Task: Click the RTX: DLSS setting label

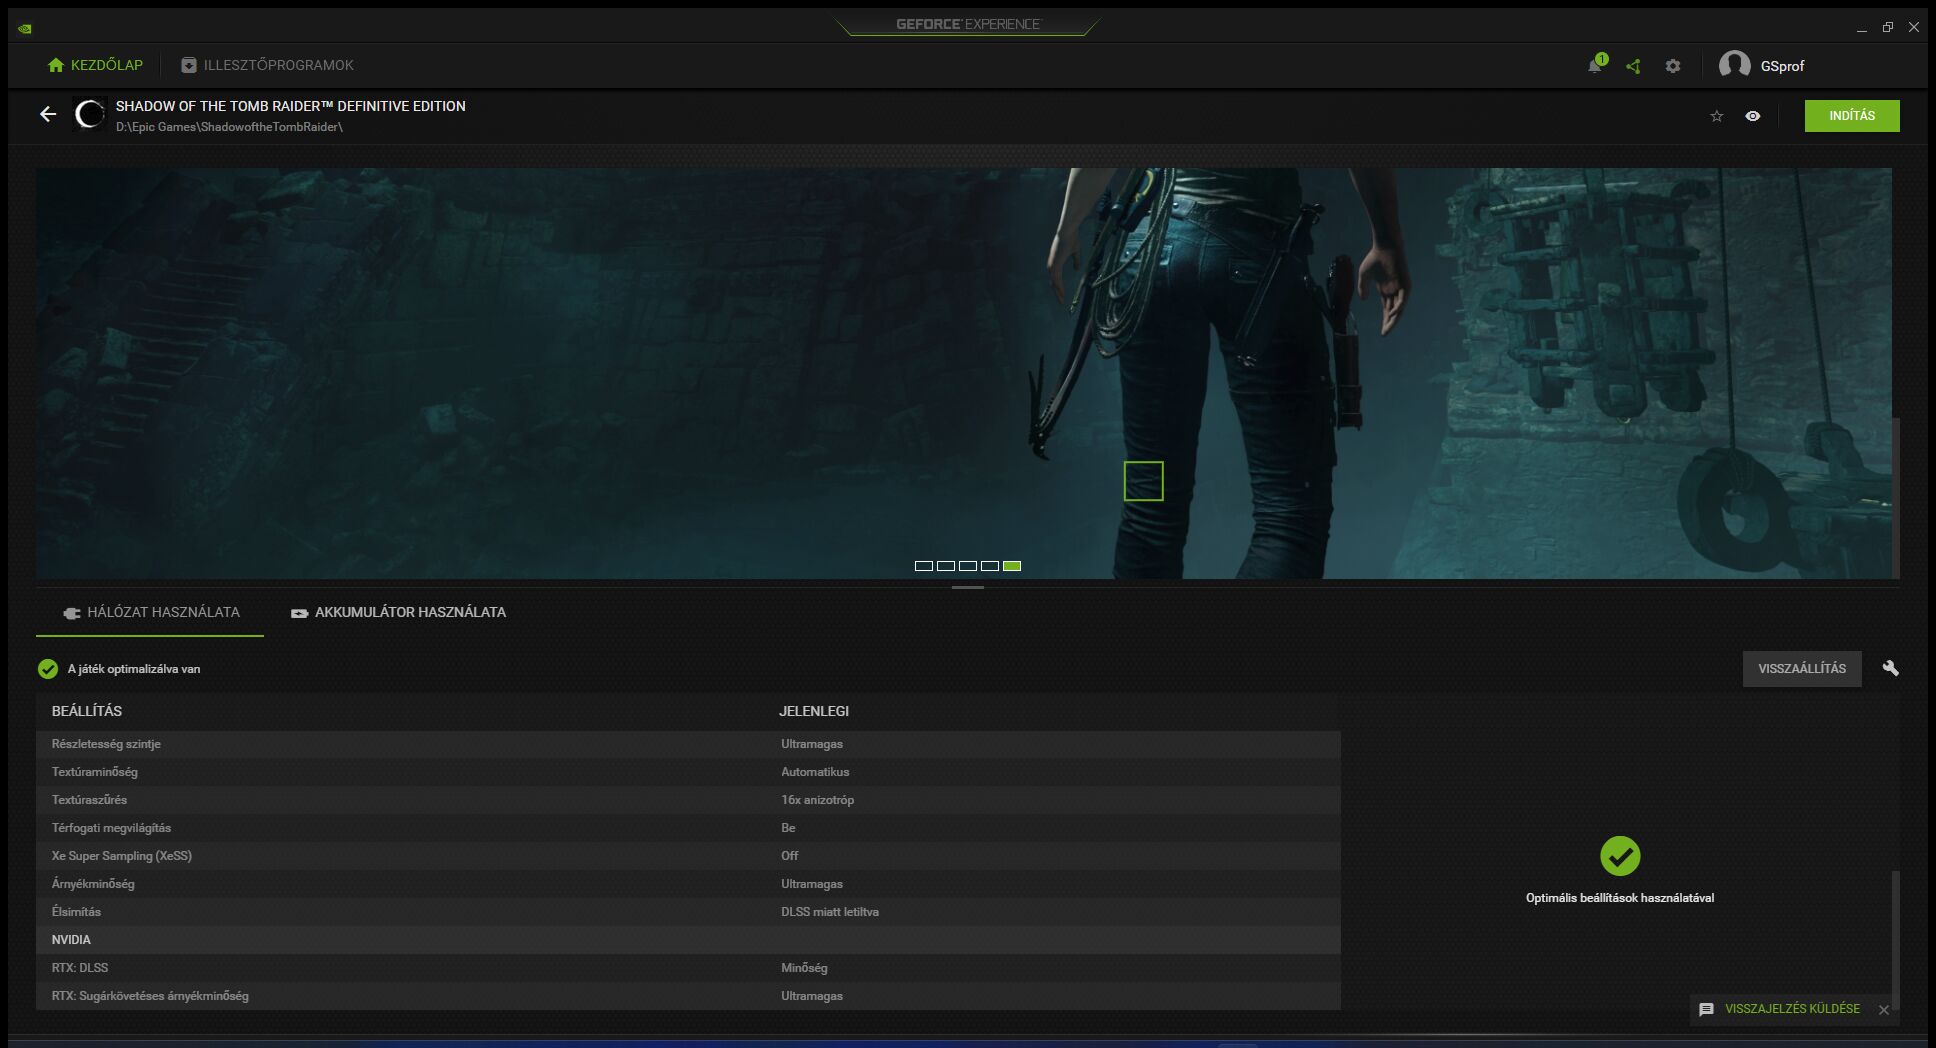Action: click(x=80, y=968)
